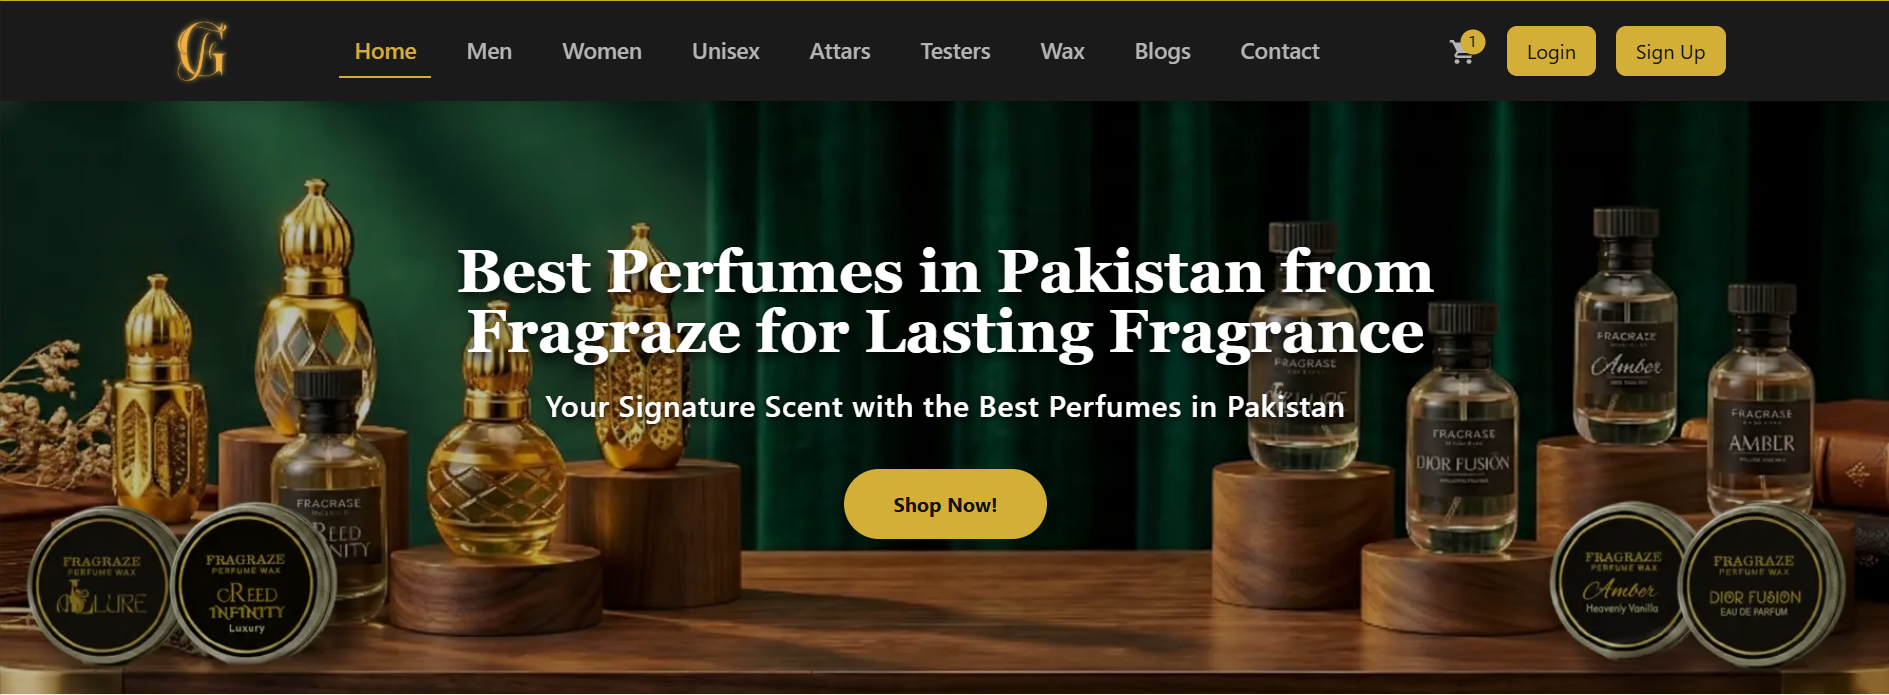Open the Women category

(x=602, y=51)
